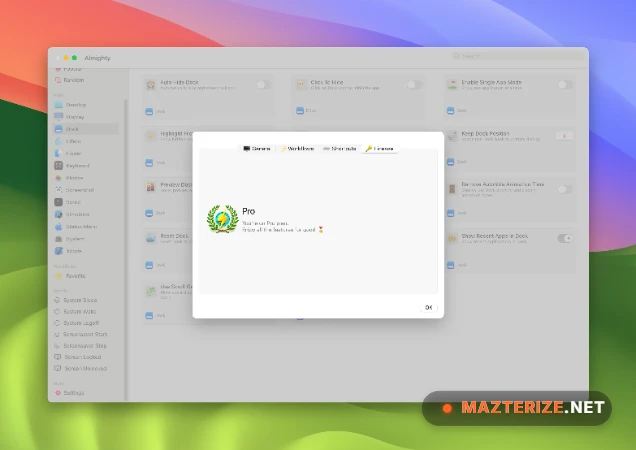Switch to the General tab

(257, 149)
